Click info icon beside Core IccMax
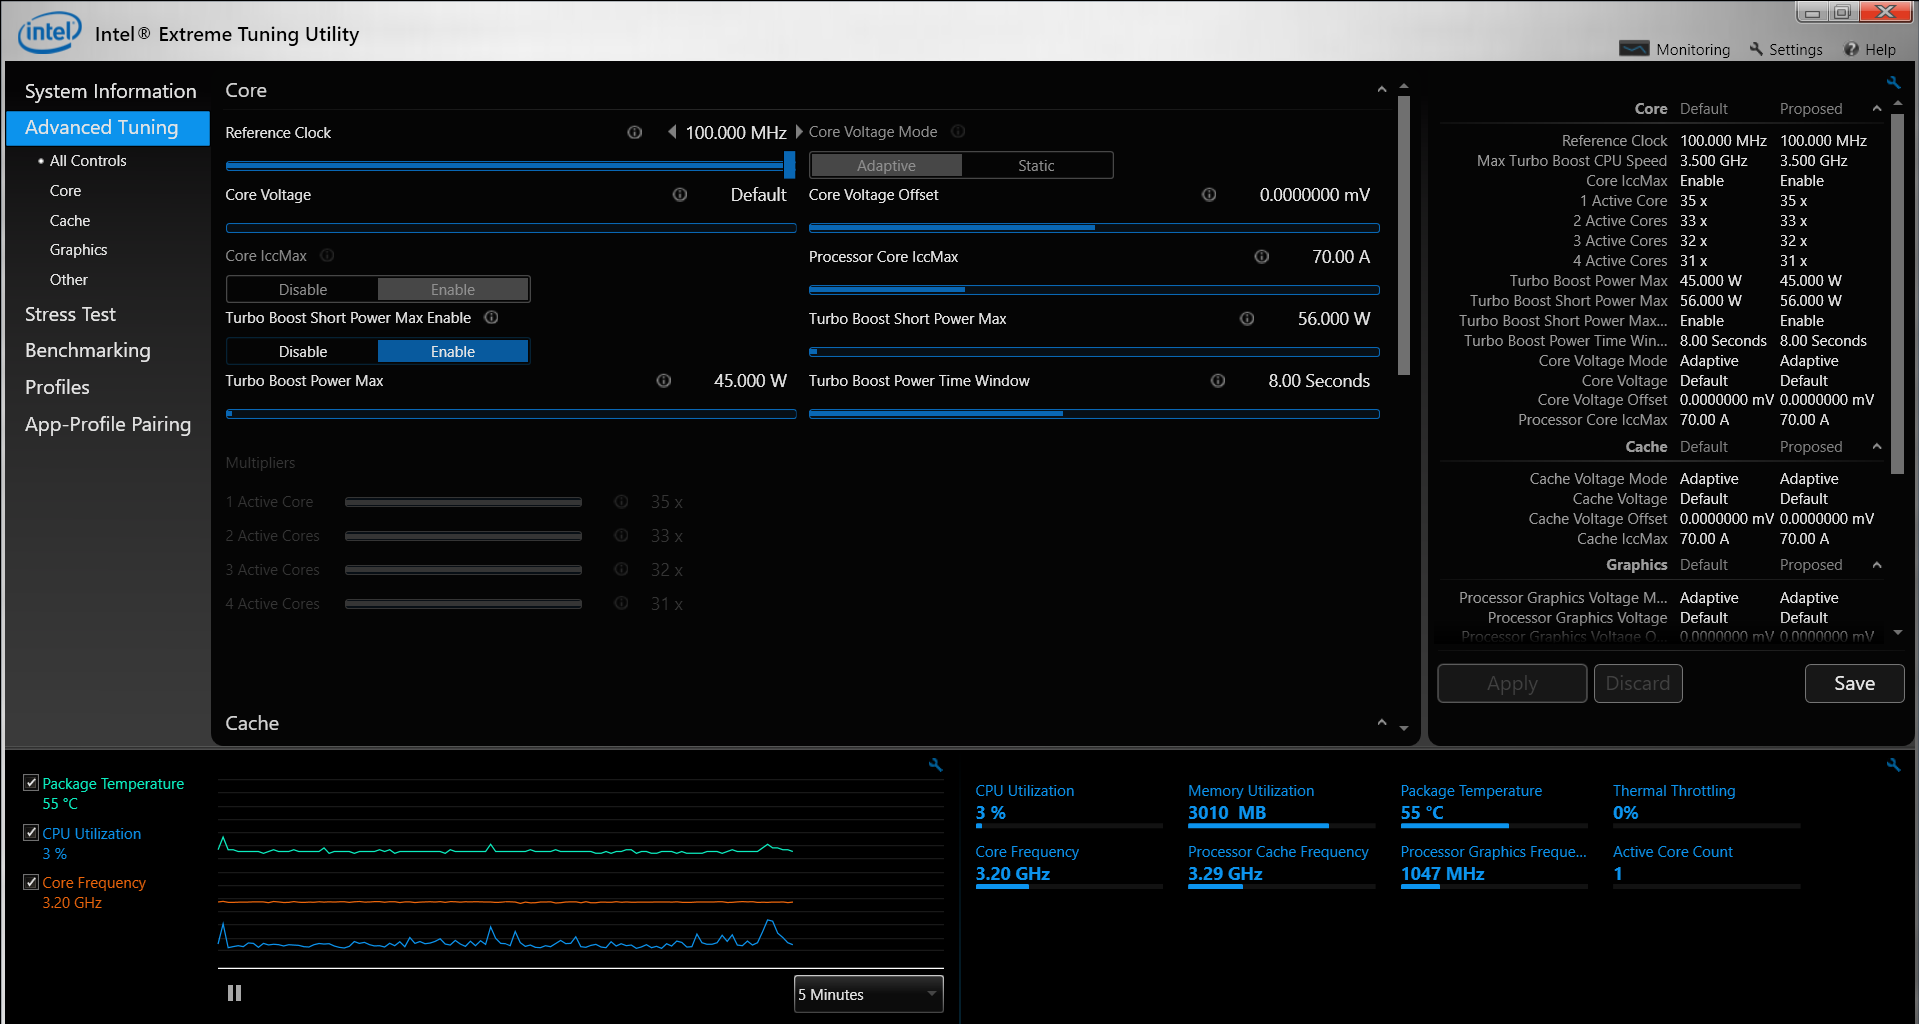This screenshot has width=1919, height=1024. 327,255
